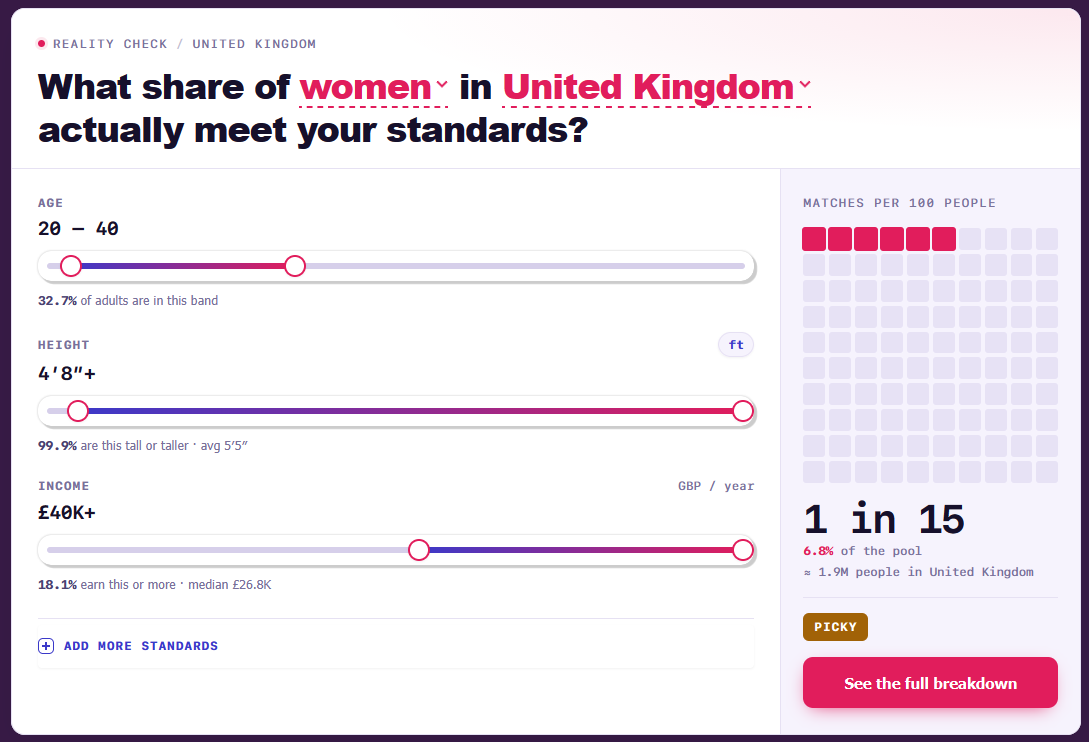Click the income maximum slider handle
1089x742 pixels.
click(x=743, y=550)
